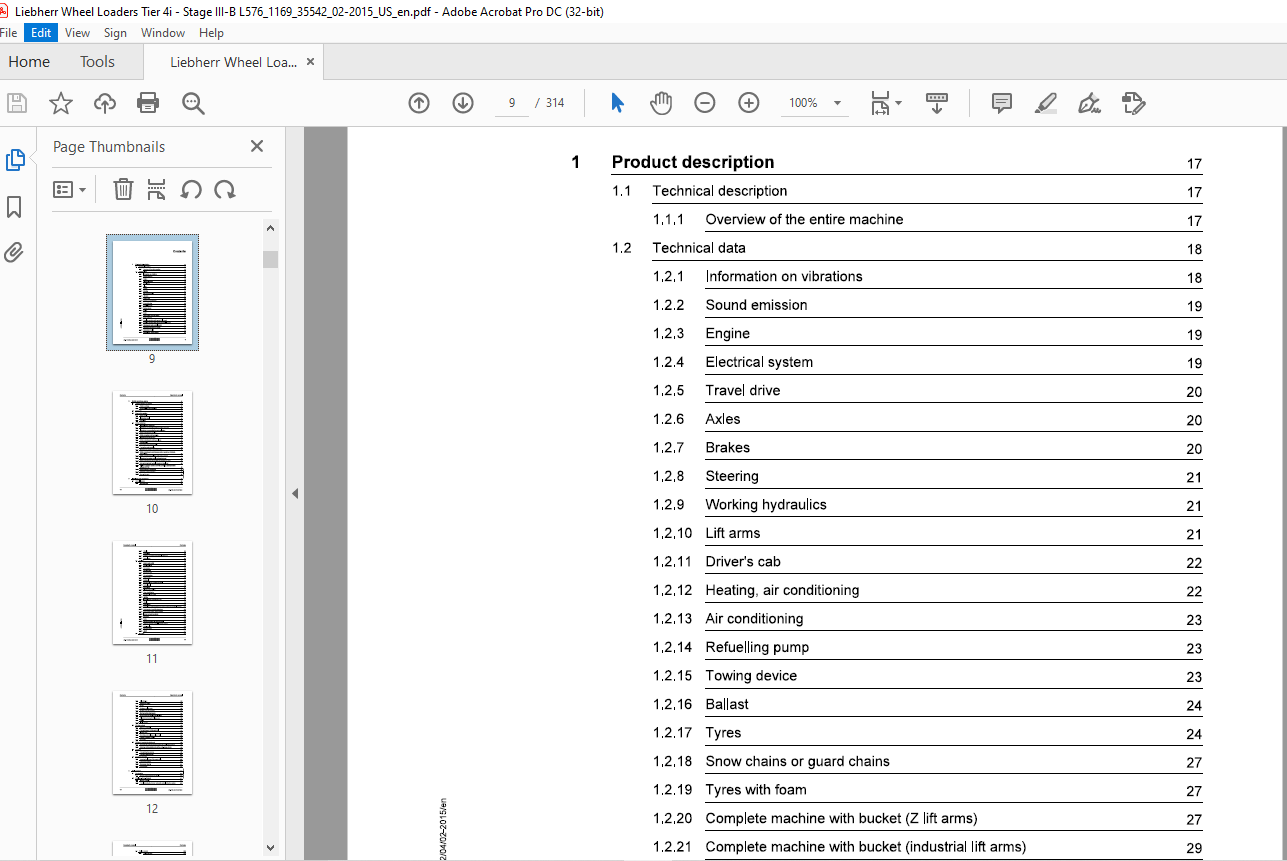Image resolution: width=1287 pixels, height=861 pixels.
Task: Add a sticky note comment
Action: click(1002, 103)
